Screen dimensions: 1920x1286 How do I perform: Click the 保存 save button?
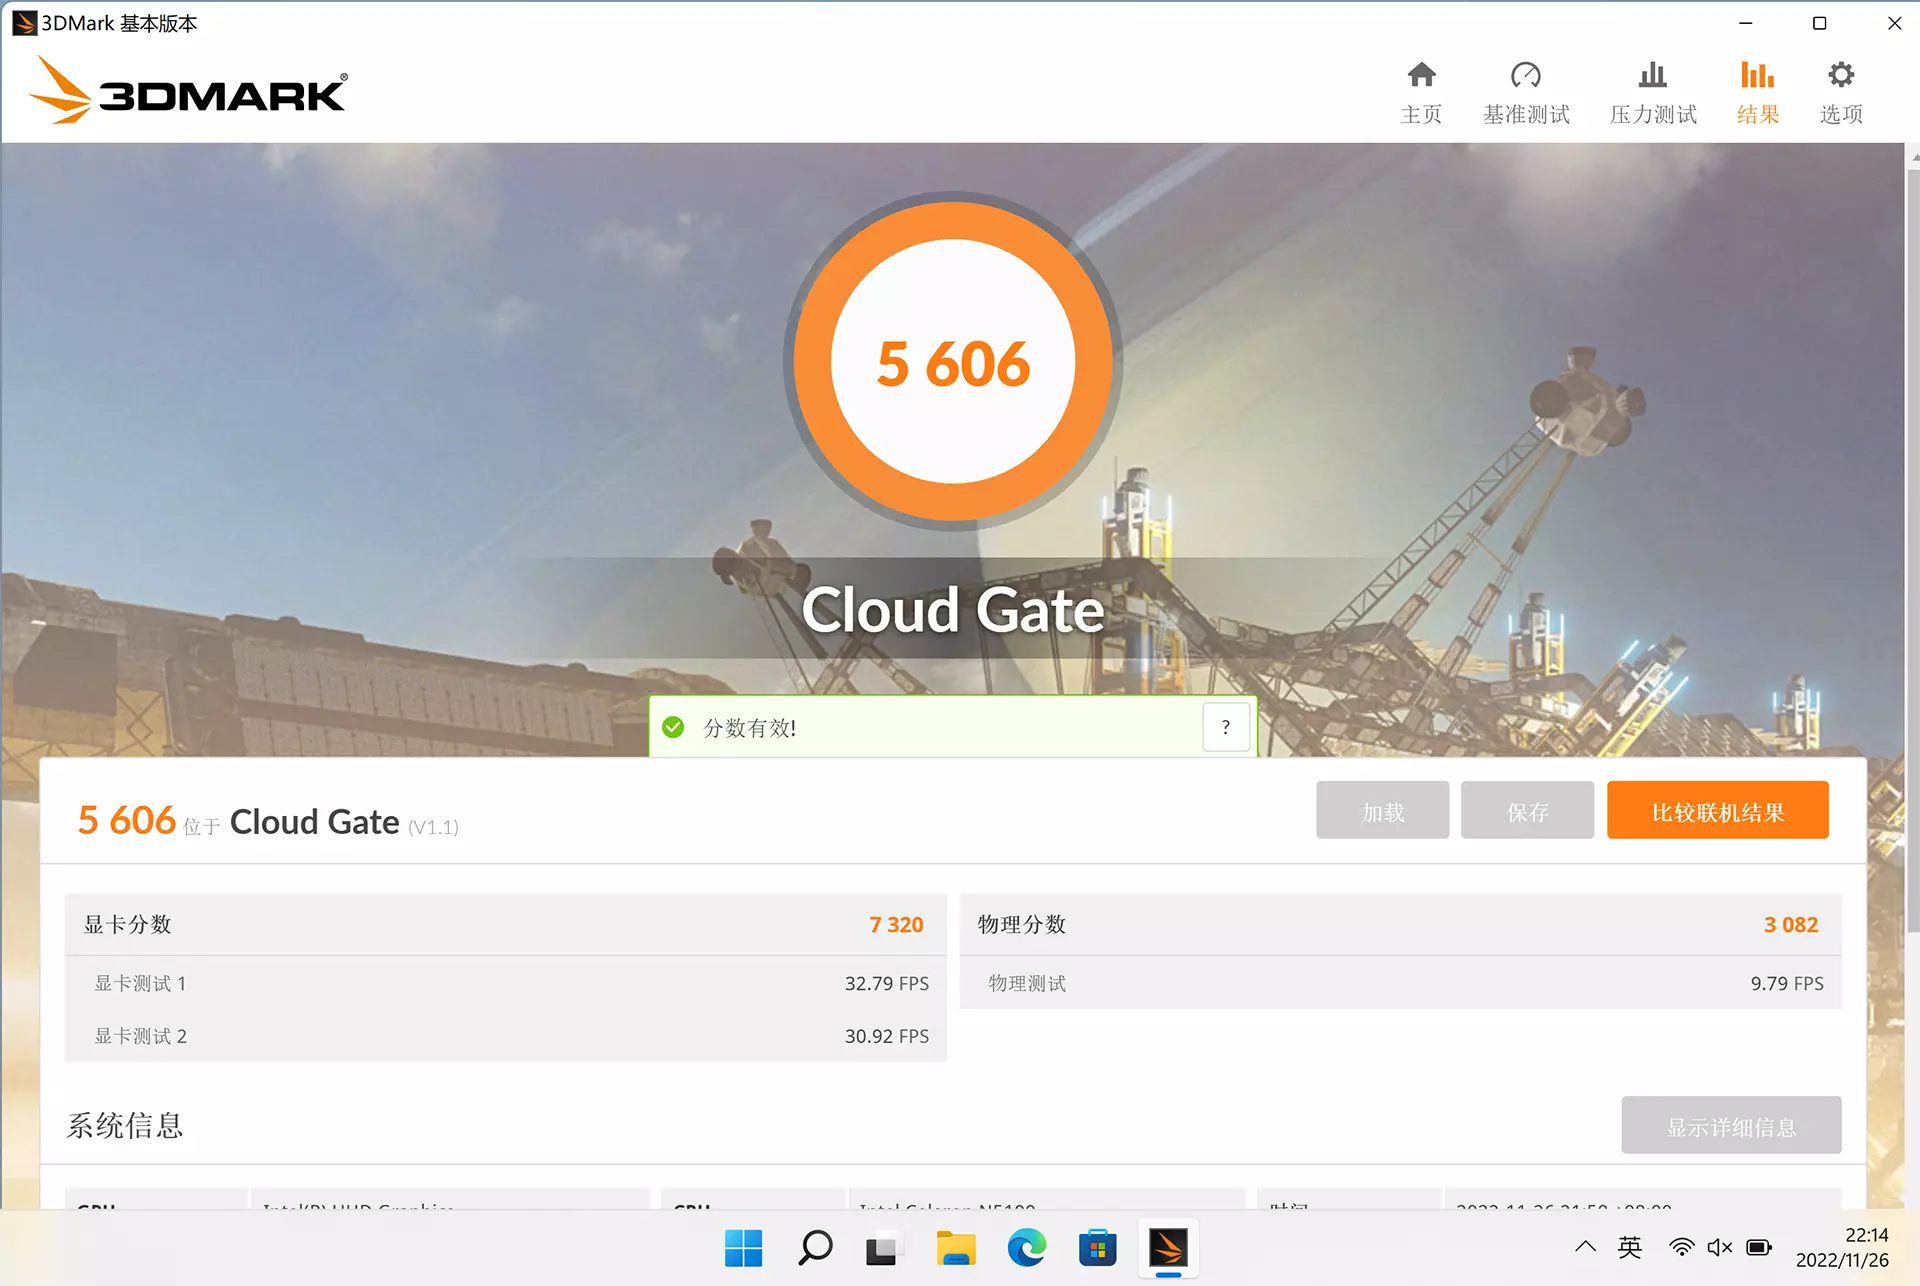pos(1527,810)
